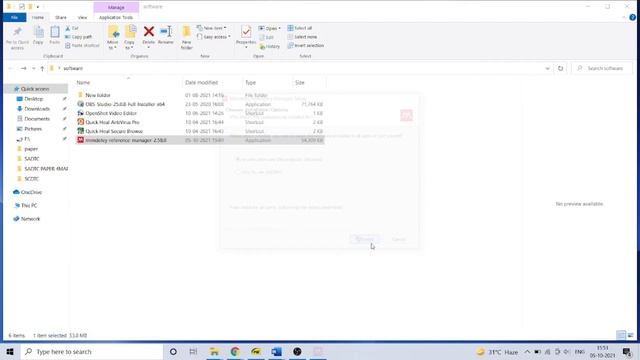Select the Manage contextual tab
Viewport: 640px width, 360px height.
[x=116, y=7]
